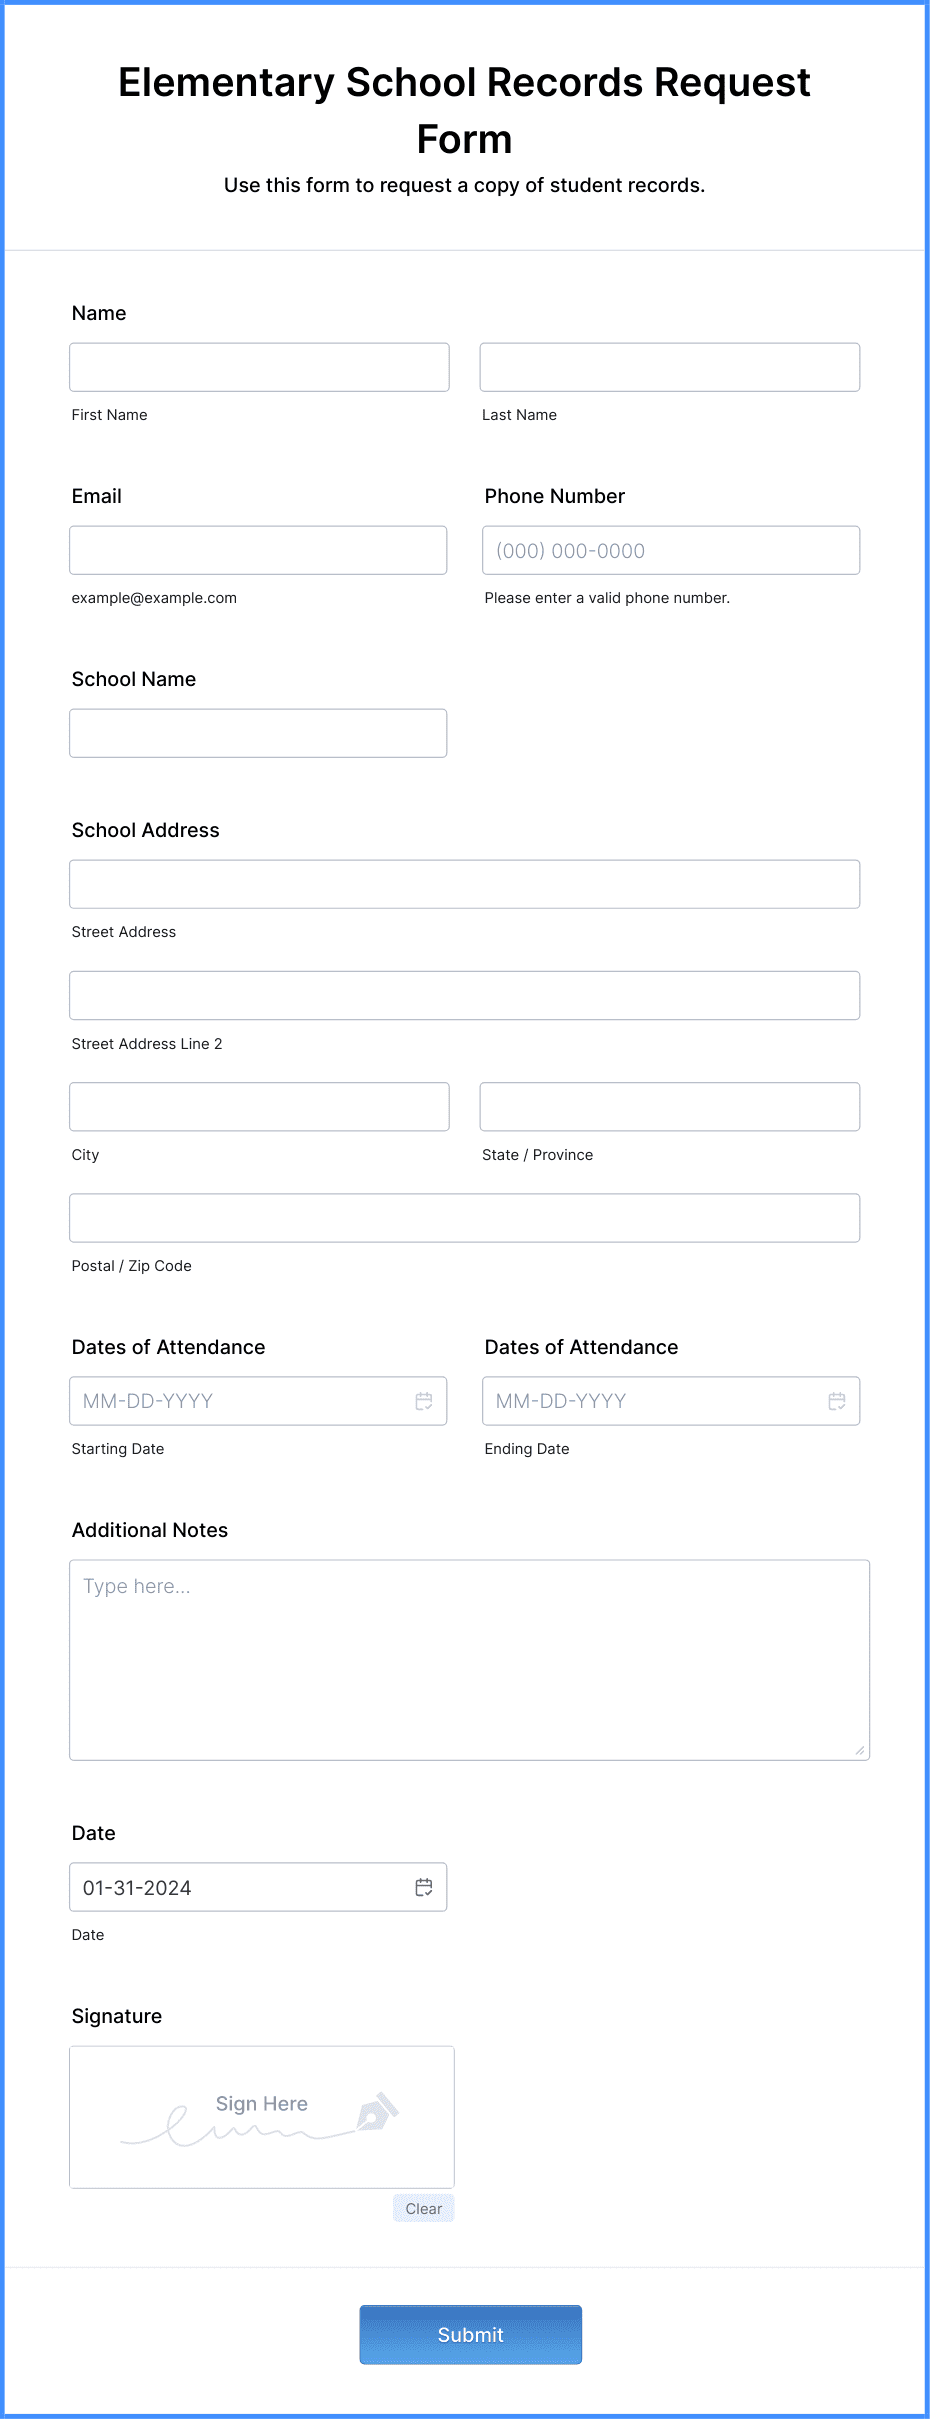This screenshot has width=930, height=2419.
Task: Click the Clear button below the signature
Action: (x=423, y=2208)
